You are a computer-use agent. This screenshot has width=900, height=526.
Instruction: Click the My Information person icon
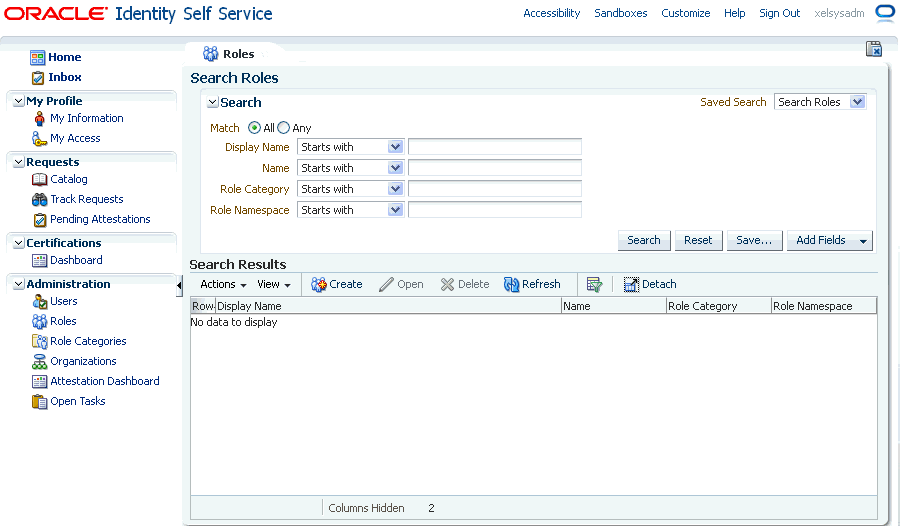tap(39, 119)
